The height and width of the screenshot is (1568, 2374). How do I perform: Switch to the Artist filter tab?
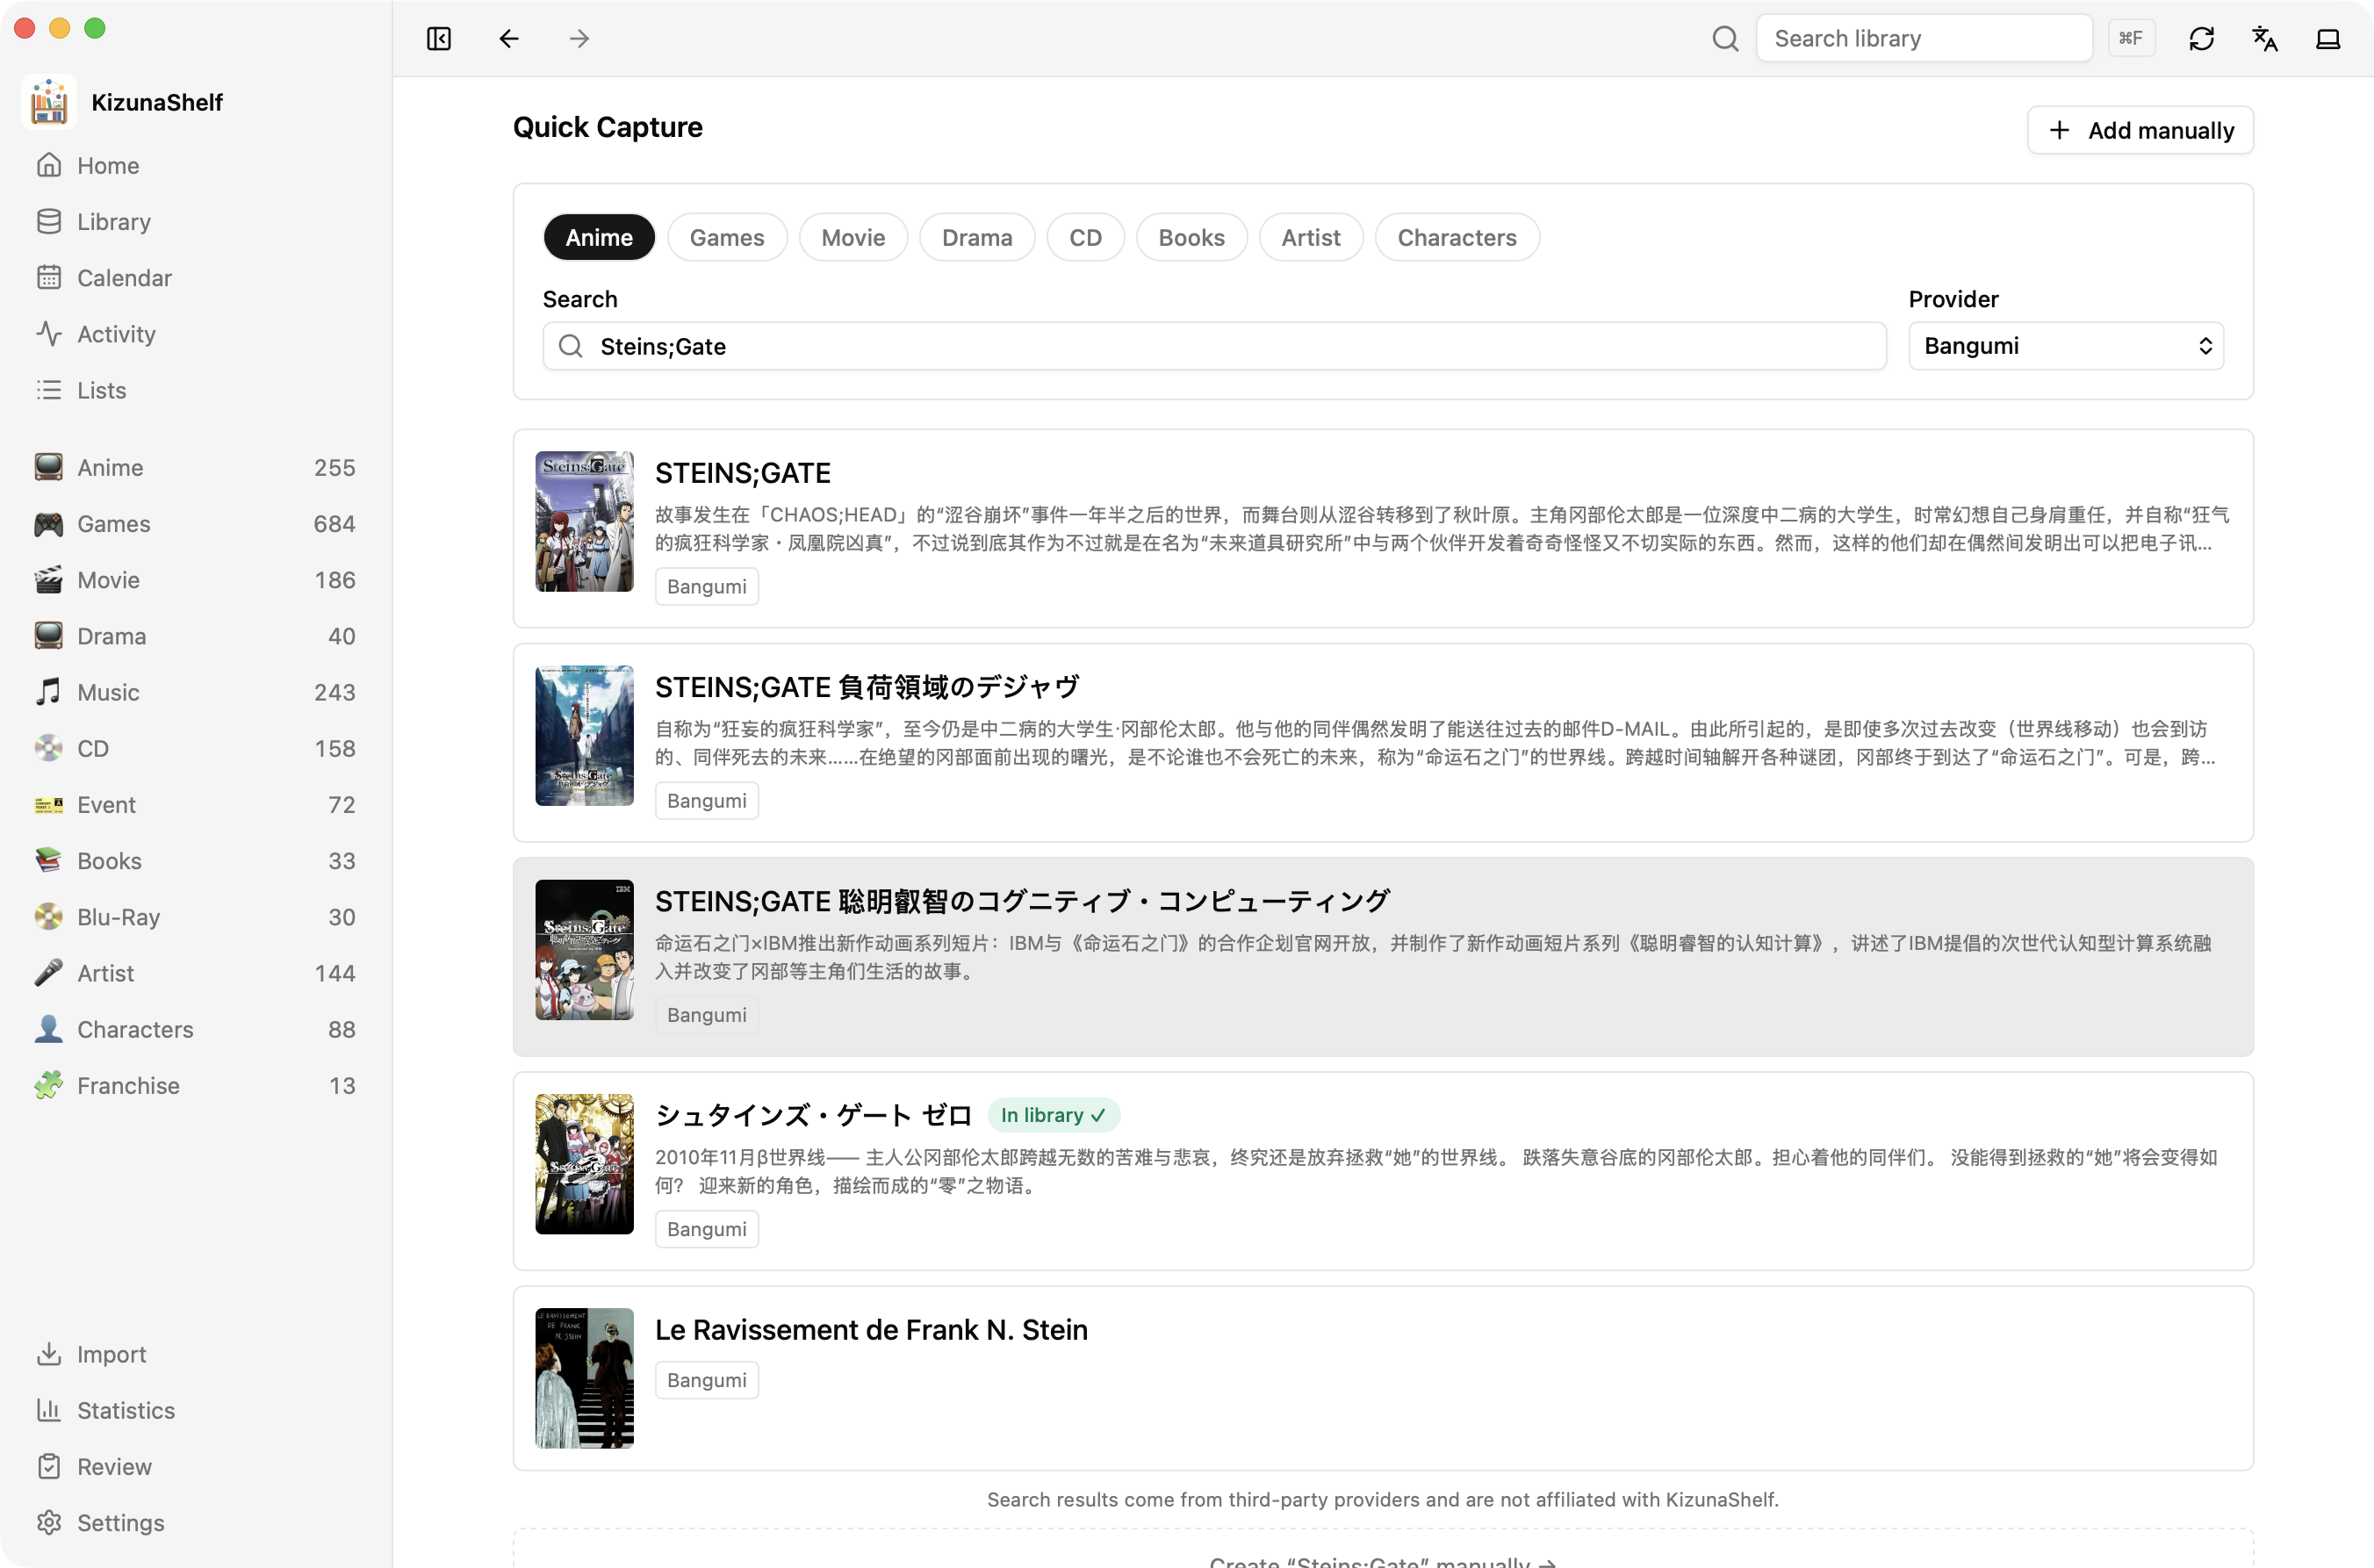(x=1311, y=237)
